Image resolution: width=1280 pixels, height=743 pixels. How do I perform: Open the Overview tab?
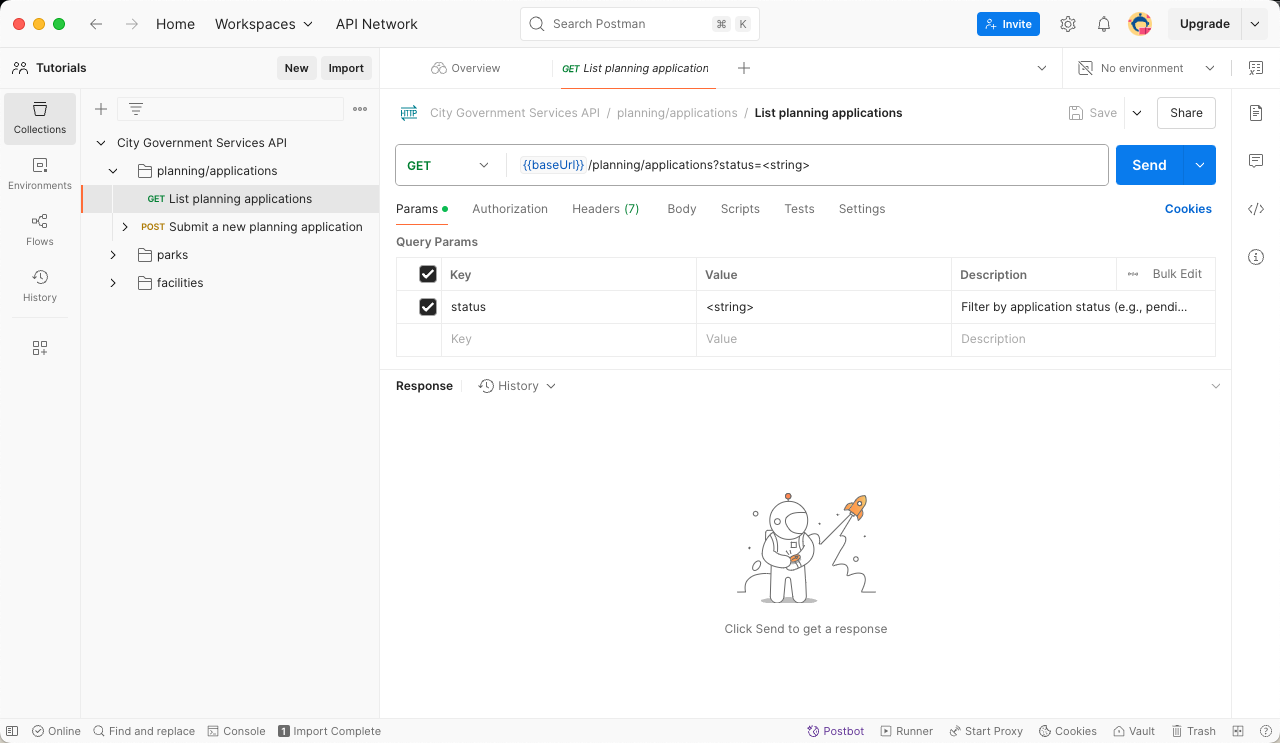coord(466,68)
